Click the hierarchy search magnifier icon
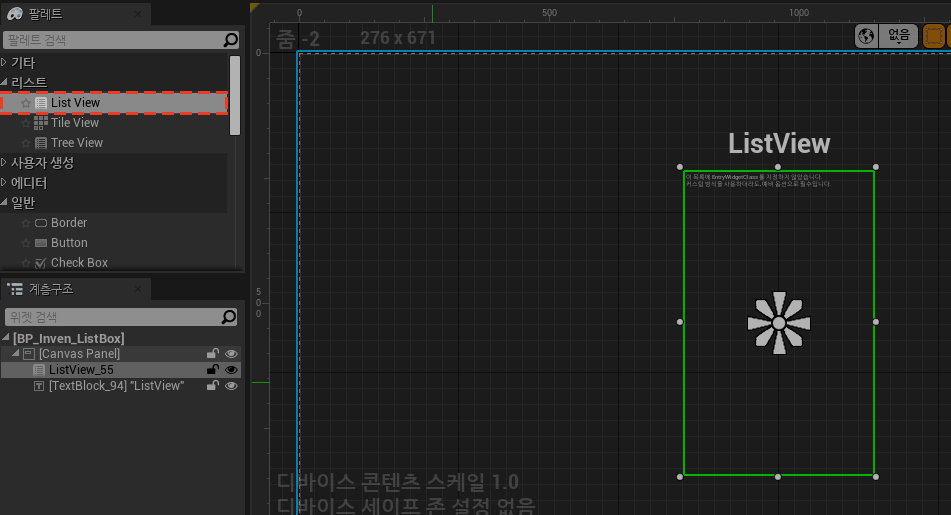 pyautogui.click(x=229, y=317)
